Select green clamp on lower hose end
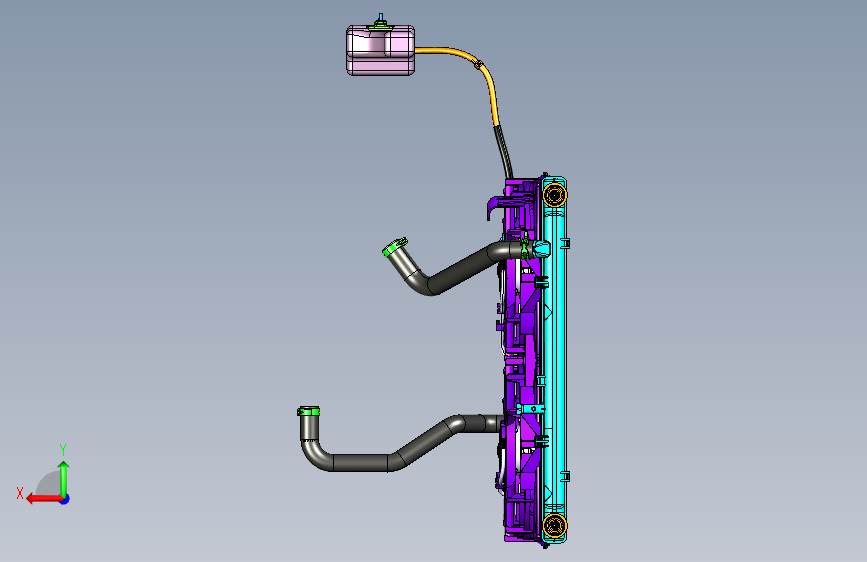867x562 pixels. pos(308,411)
